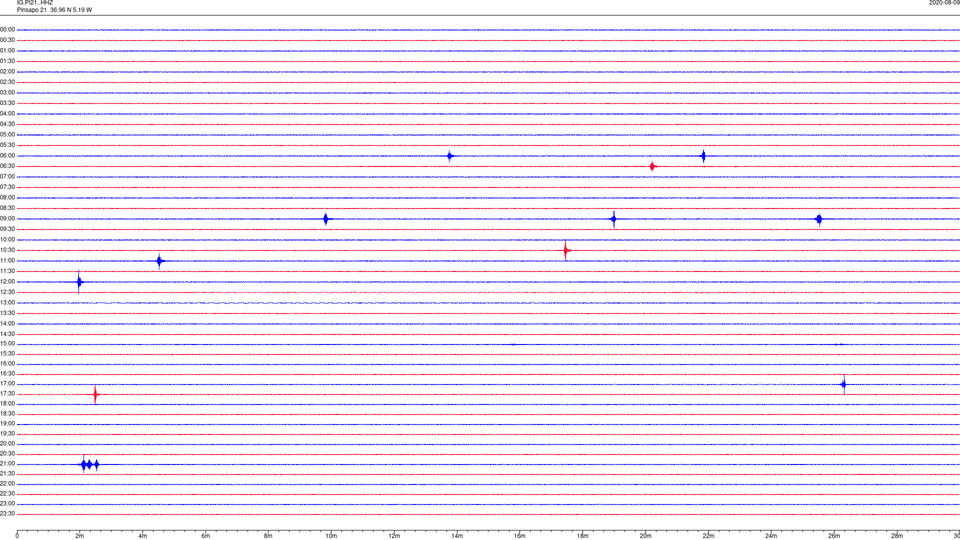The width and height of the screenshot is (960, 540).
Task: Click the 18:30 time label
Action: point(7,414)
